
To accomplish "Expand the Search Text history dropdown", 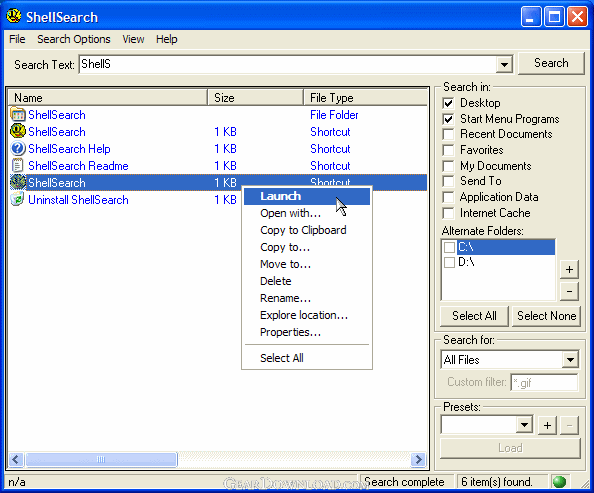I will click(x=504, y=64).
